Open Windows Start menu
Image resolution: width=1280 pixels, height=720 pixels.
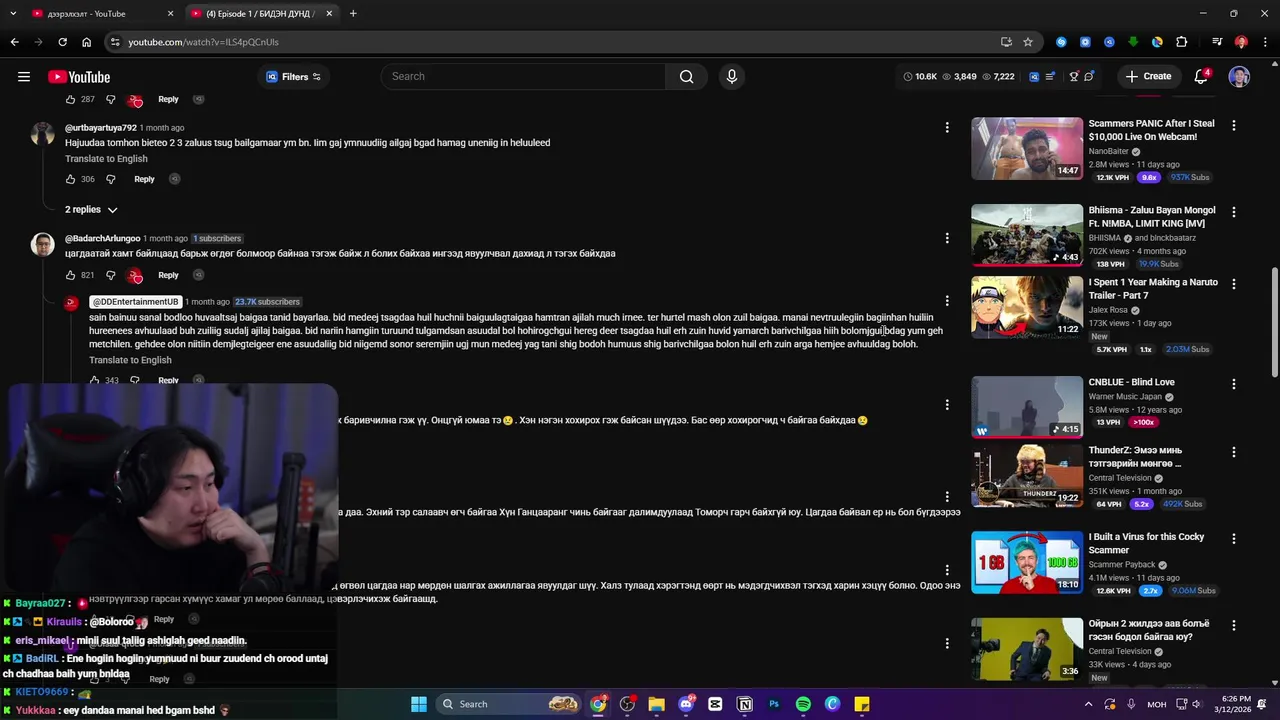(419, 704)
